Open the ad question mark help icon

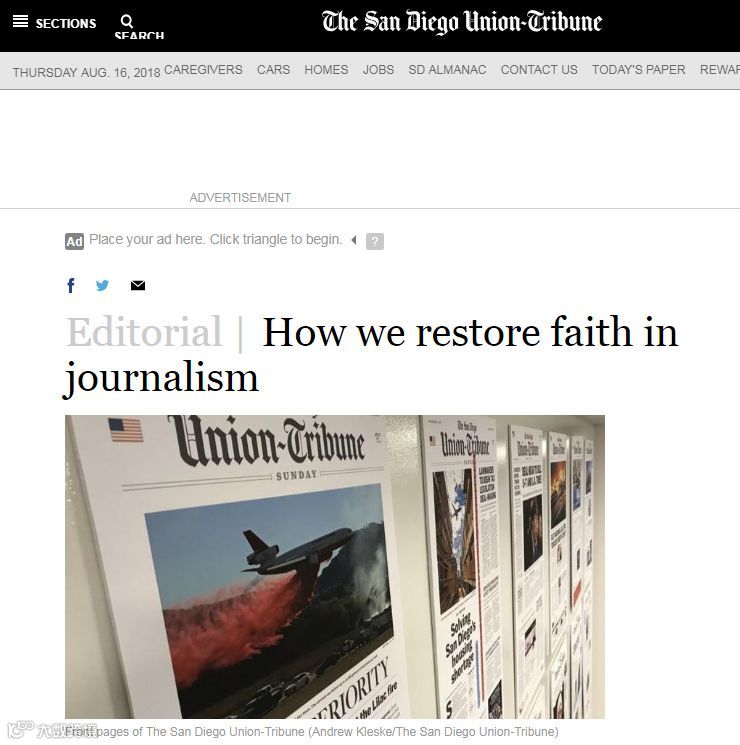(x=375, y=241)
